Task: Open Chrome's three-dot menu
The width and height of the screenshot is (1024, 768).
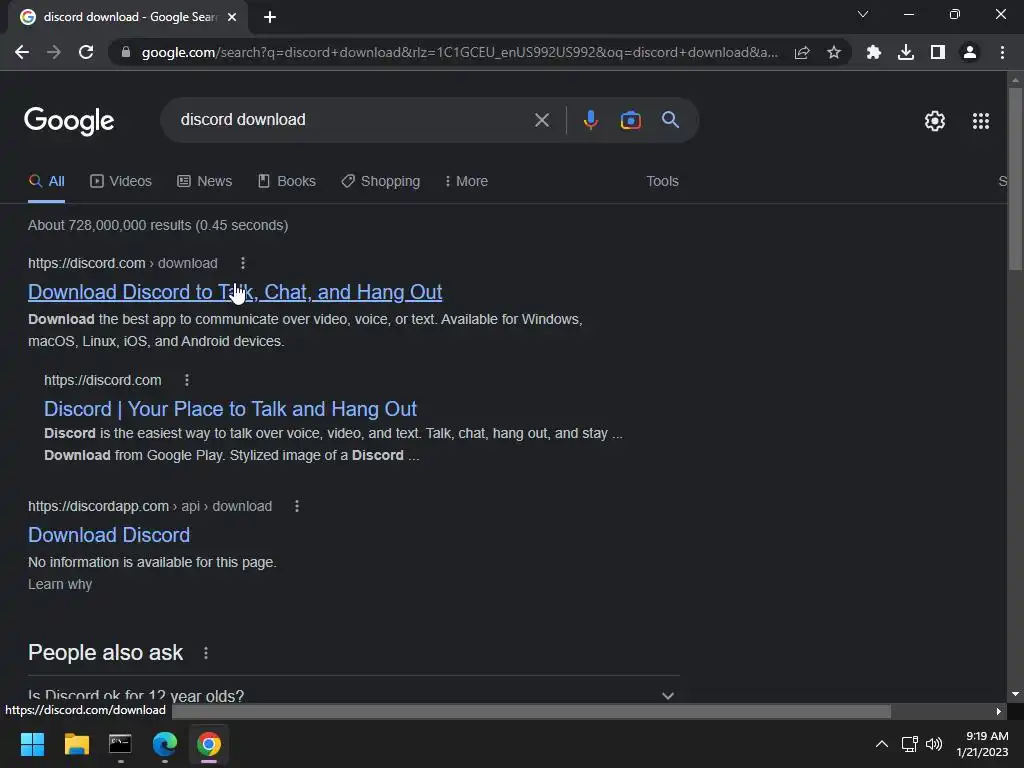Action: 1002,52
